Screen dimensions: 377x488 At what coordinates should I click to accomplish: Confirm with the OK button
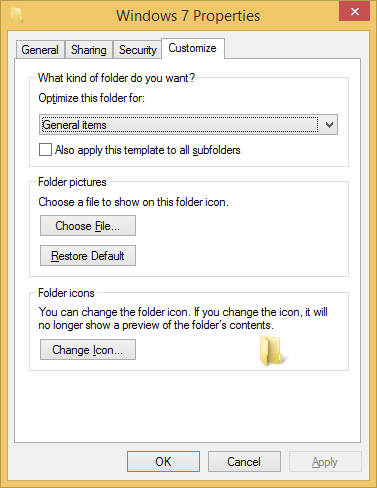coord(163,462)
